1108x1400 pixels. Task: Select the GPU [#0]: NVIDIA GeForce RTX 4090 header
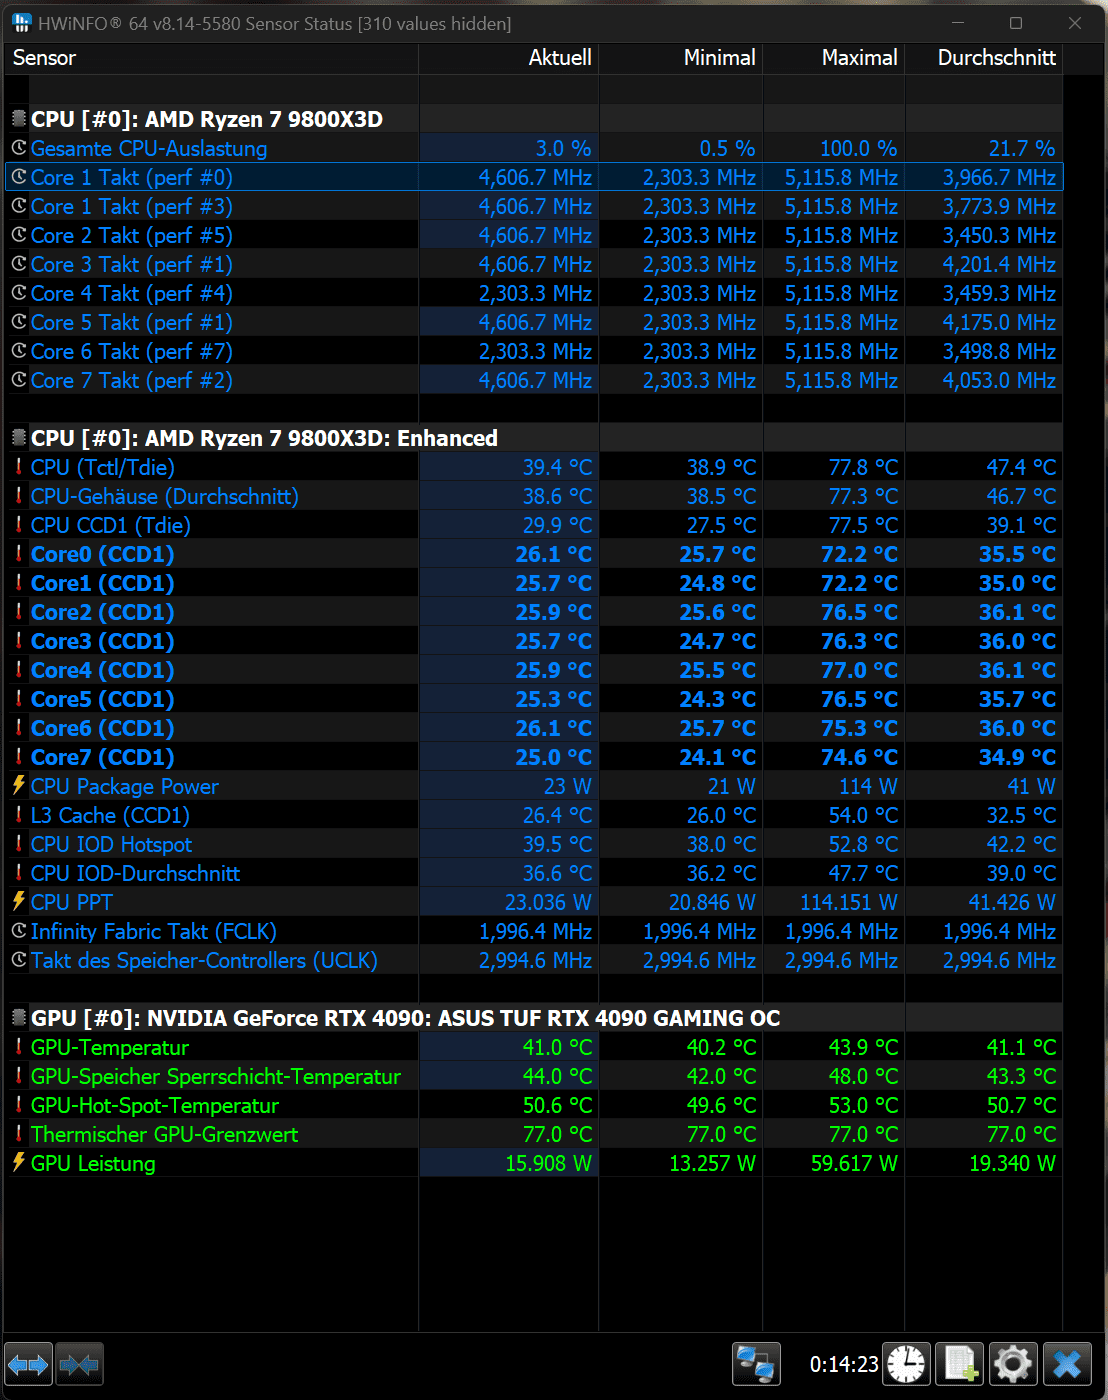tap(534, 1018)
